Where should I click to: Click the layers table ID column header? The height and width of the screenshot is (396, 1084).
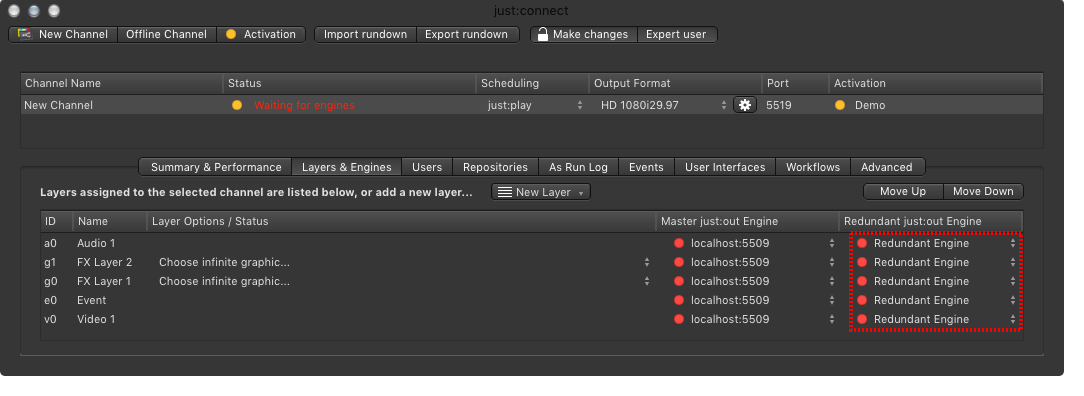click(x=57, y=221)
